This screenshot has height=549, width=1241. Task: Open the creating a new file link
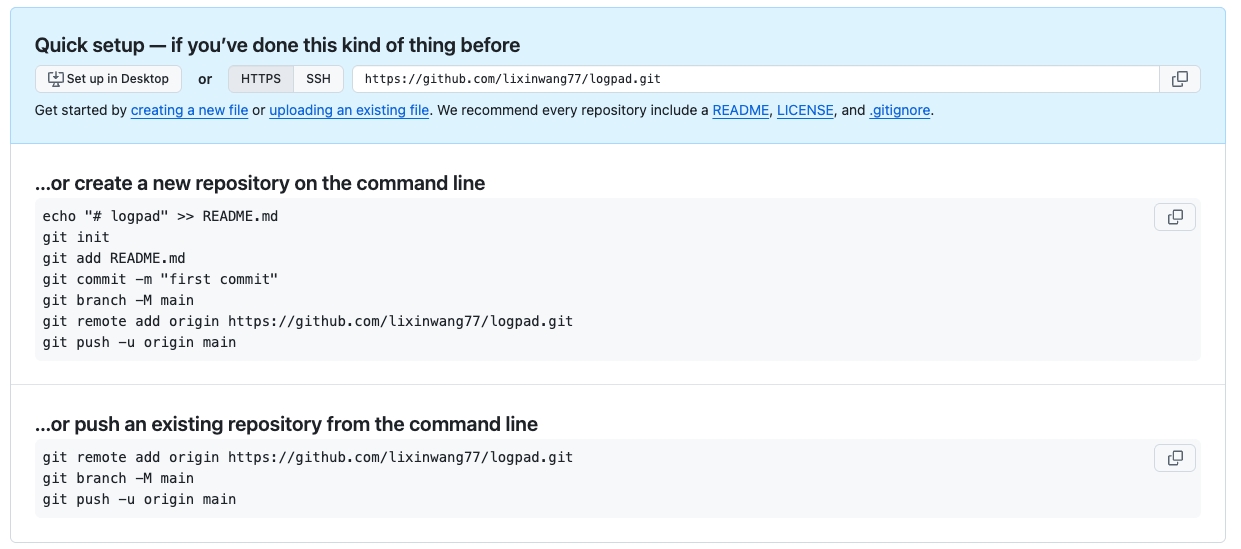(189, 111)
